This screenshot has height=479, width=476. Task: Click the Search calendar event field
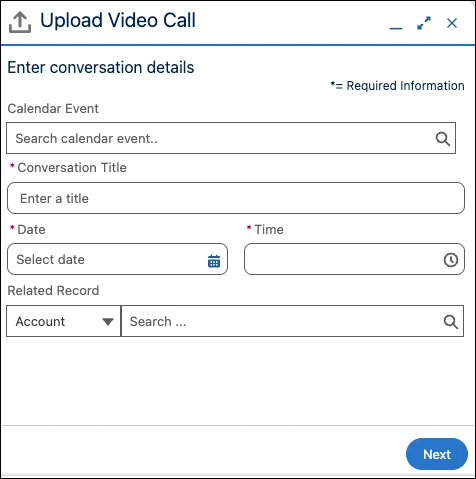tap(231, 138)
